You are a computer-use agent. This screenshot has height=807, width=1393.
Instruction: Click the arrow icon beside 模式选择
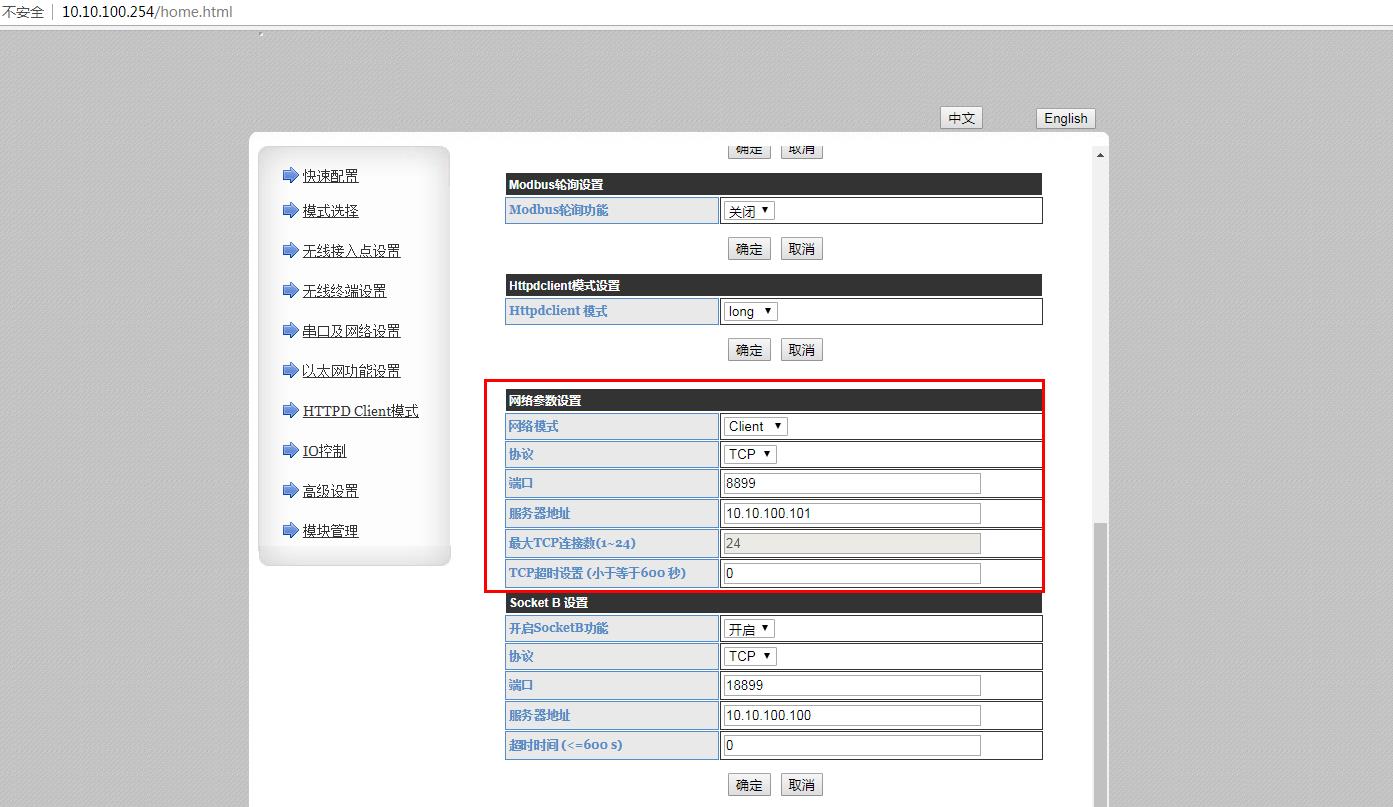[x=290, y=211]
